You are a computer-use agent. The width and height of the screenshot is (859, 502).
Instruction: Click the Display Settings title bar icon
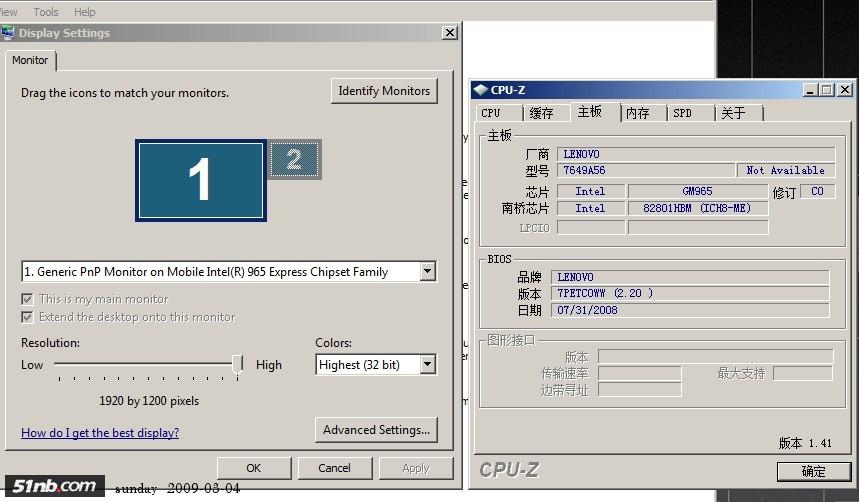pyautogui.click(x=8, y=33)
